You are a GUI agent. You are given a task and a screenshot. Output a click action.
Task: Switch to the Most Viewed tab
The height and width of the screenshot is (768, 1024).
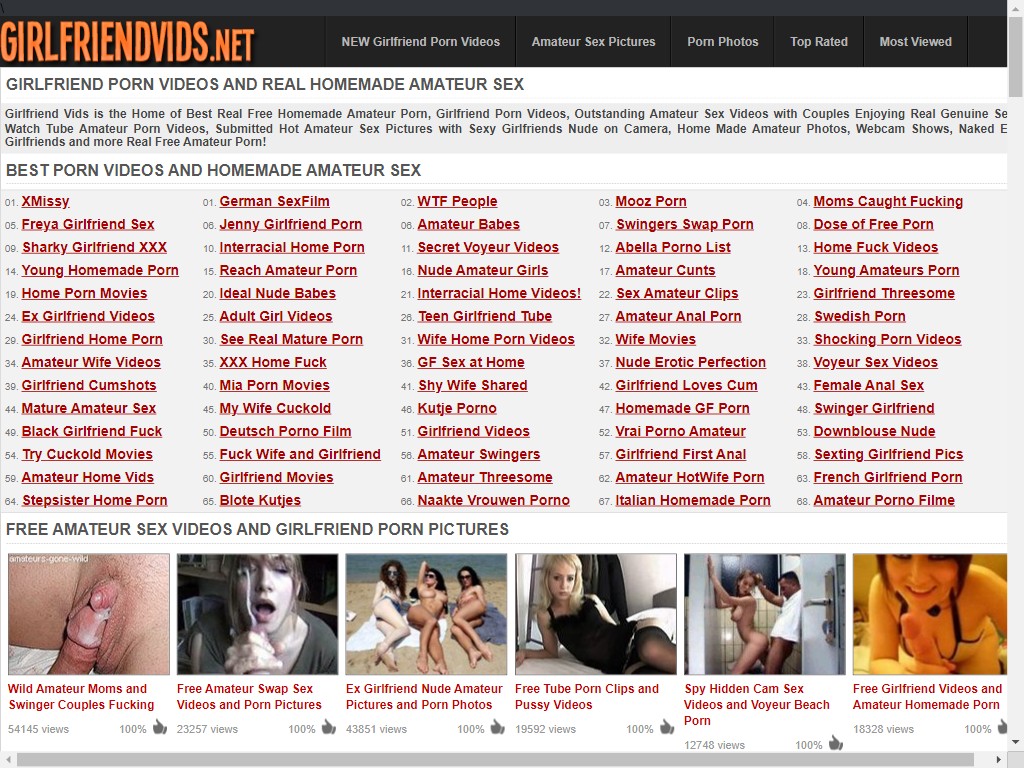[915, 42]
